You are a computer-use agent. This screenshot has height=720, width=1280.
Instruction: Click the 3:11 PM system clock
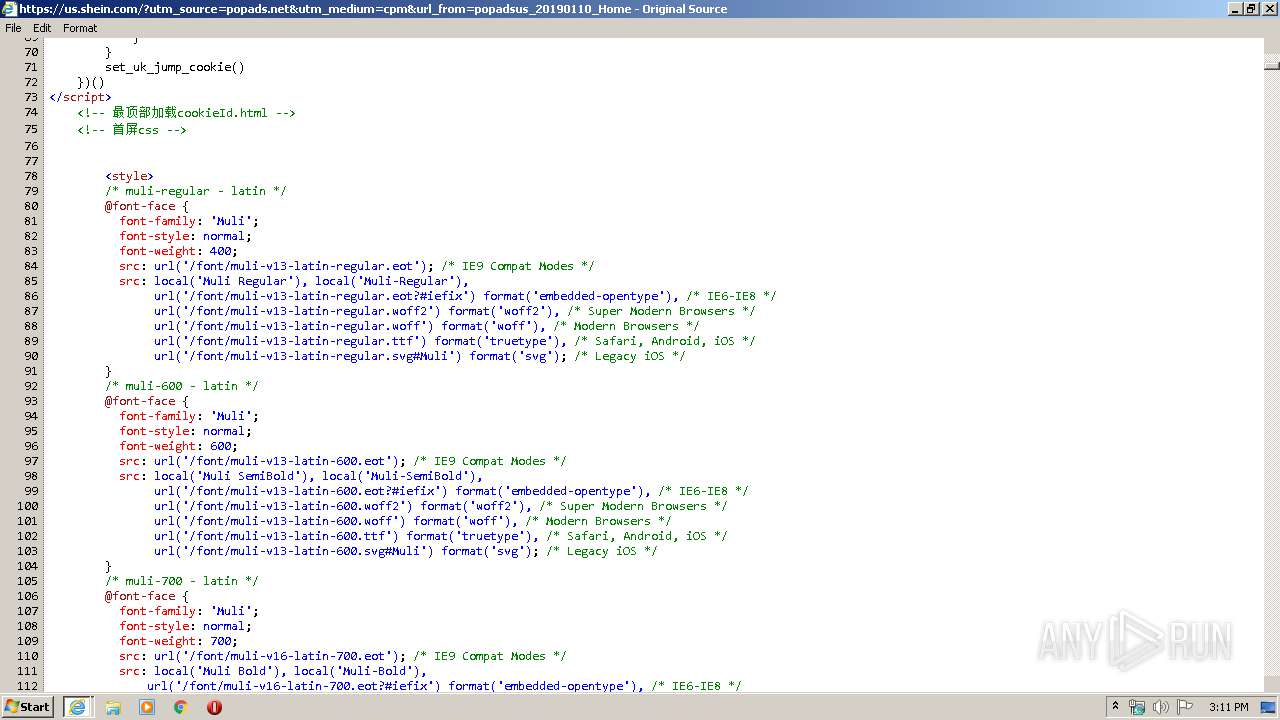coord(1228,707)
